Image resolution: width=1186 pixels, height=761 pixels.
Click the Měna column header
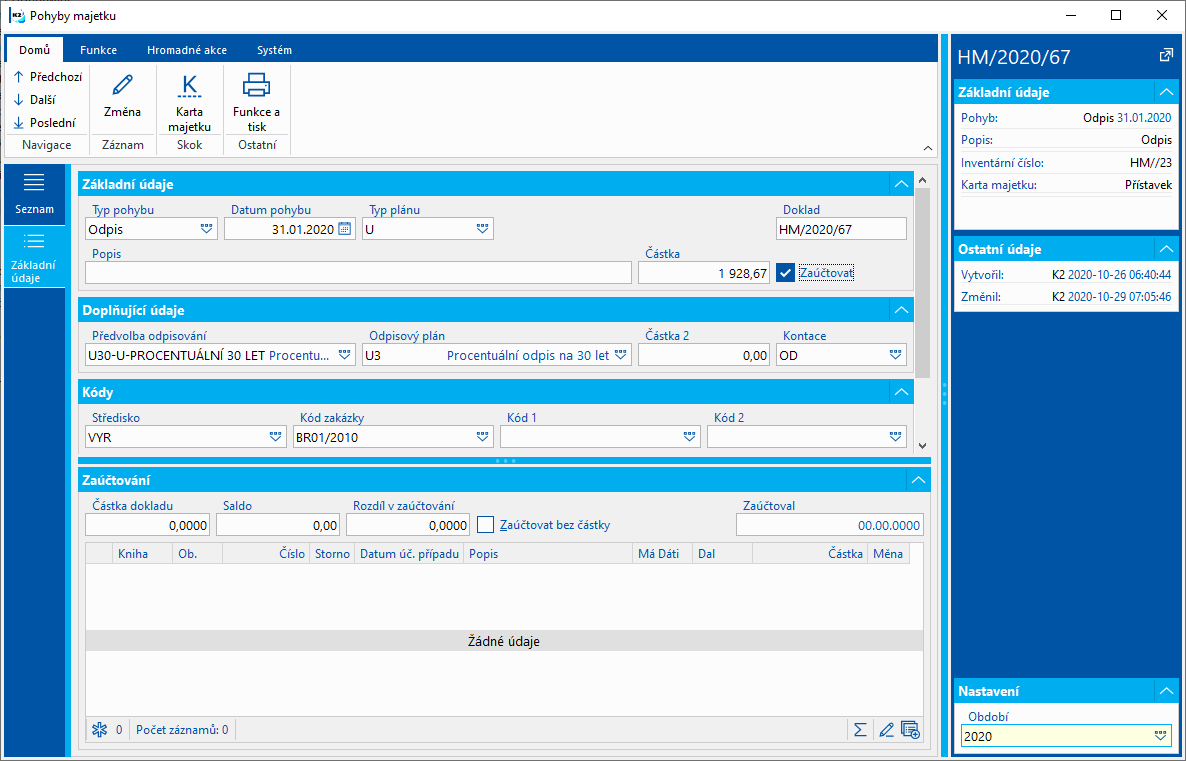click(x=889, y=554)
